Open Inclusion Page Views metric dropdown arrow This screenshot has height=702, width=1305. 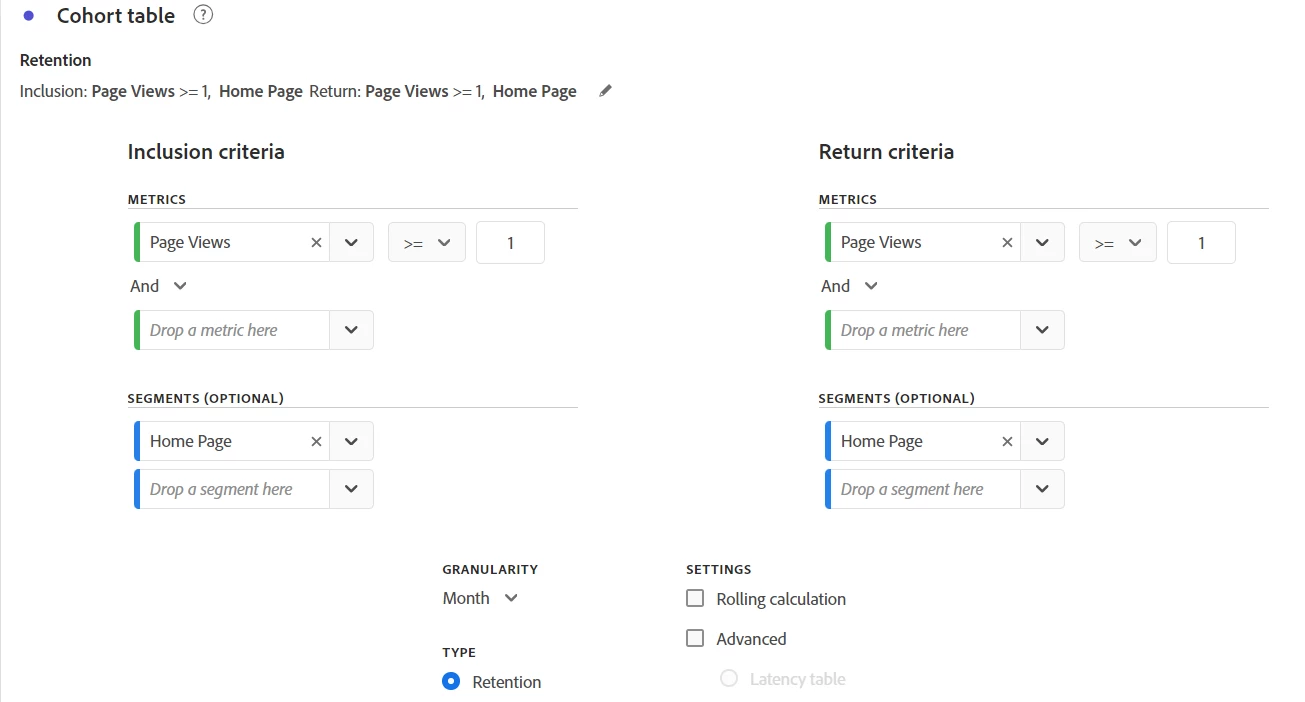click(x=351, y=242)
